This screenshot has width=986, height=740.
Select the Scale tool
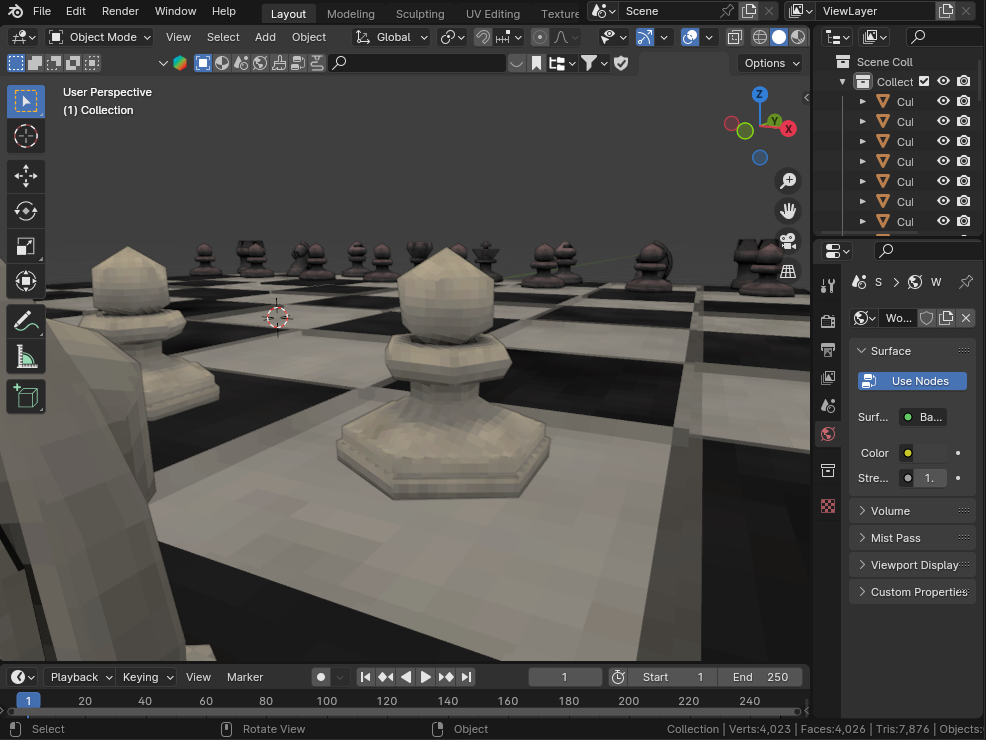pos(26,246)
